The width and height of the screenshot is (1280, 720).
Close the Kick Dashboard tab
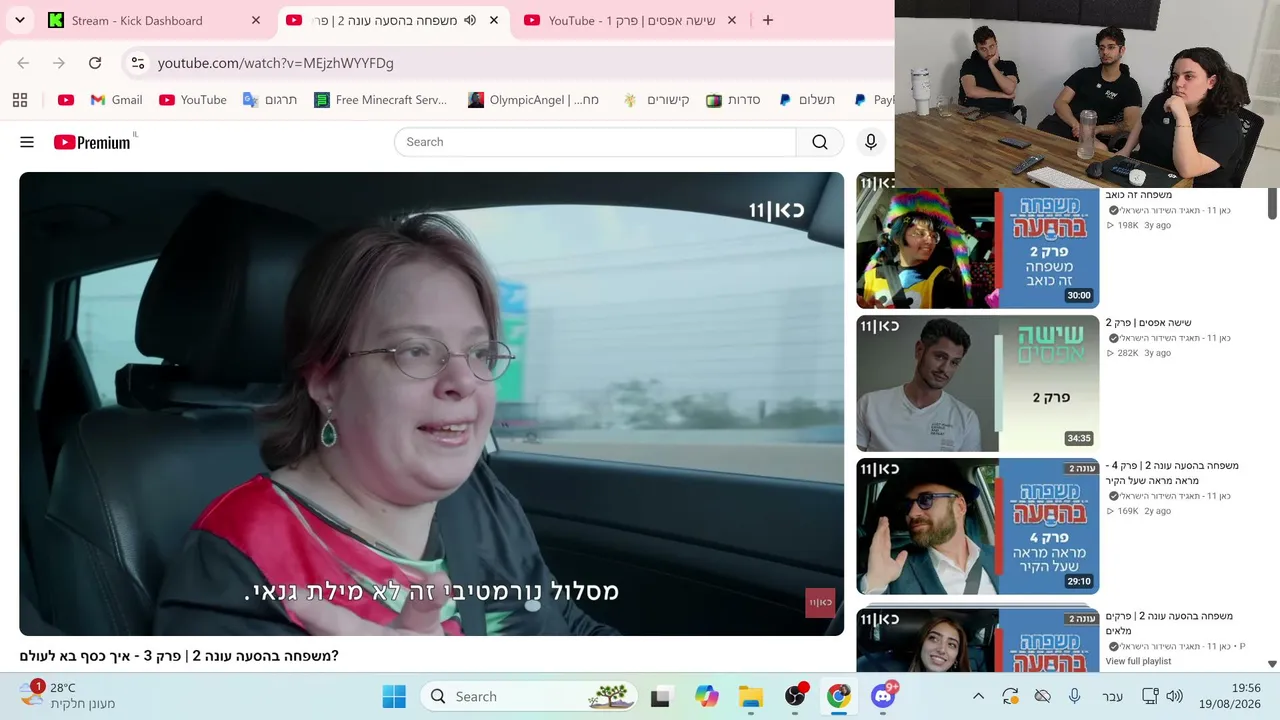pyautogui.click(x=256, y=20)
